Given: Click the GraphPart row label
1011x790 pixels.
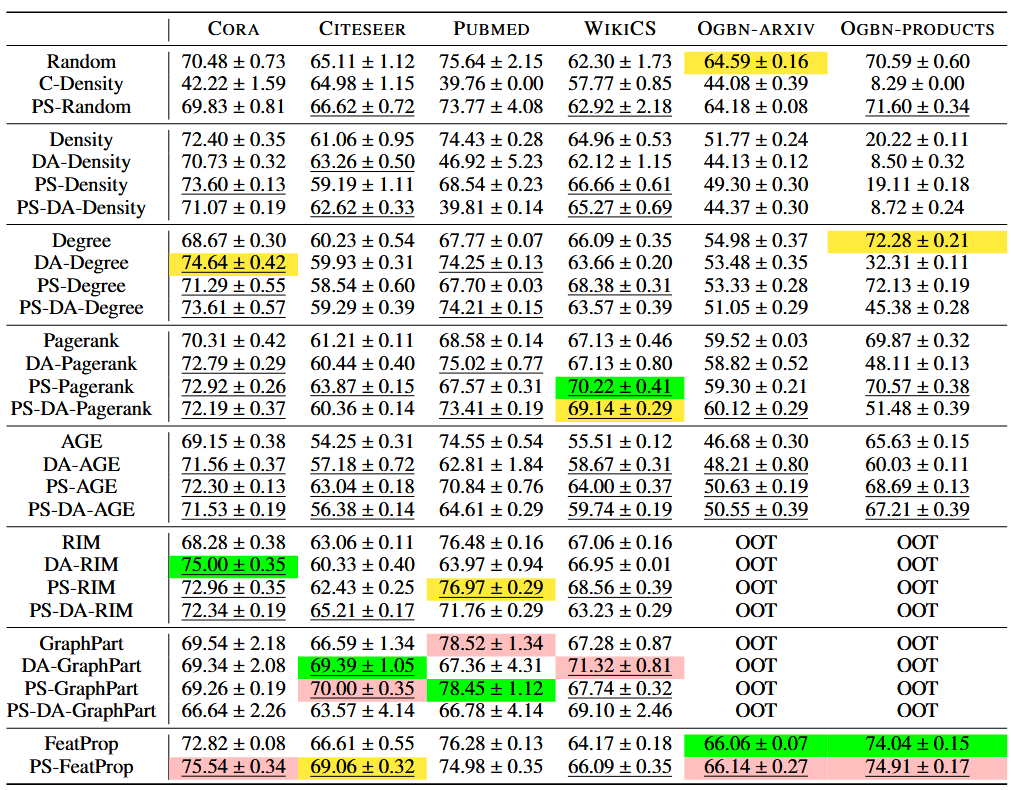Looking at the screenshot, I should coord(81,644).
